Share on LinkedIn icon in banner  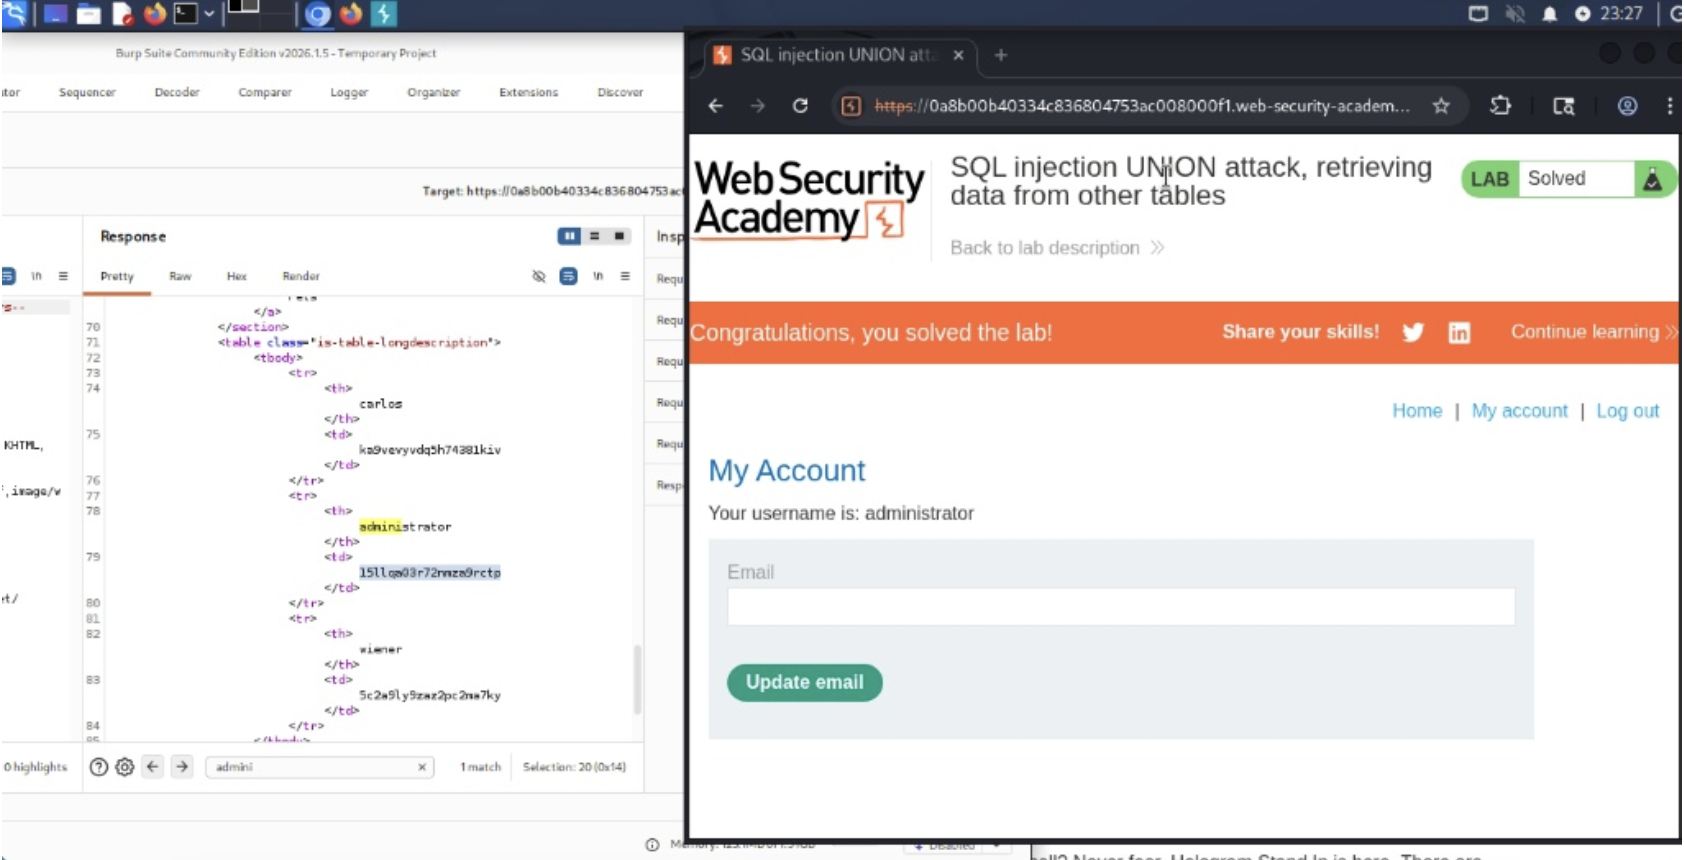(x=1459, y=333)
